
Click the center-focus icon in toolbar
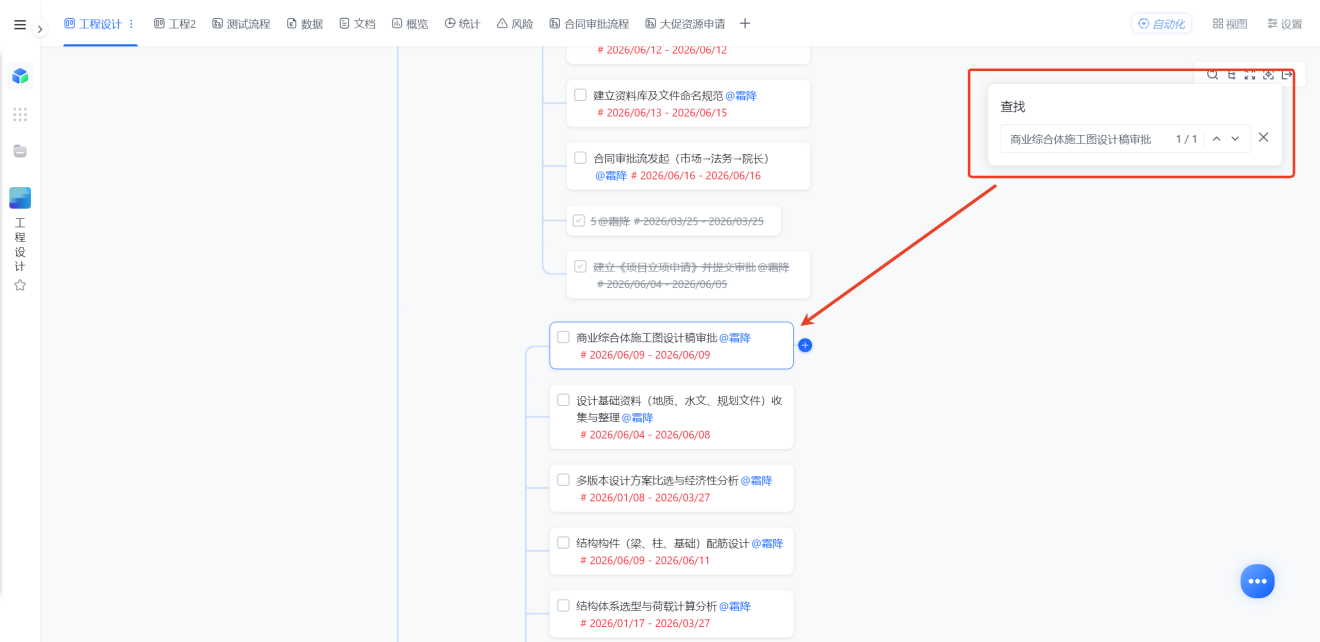coord(1269,75)
